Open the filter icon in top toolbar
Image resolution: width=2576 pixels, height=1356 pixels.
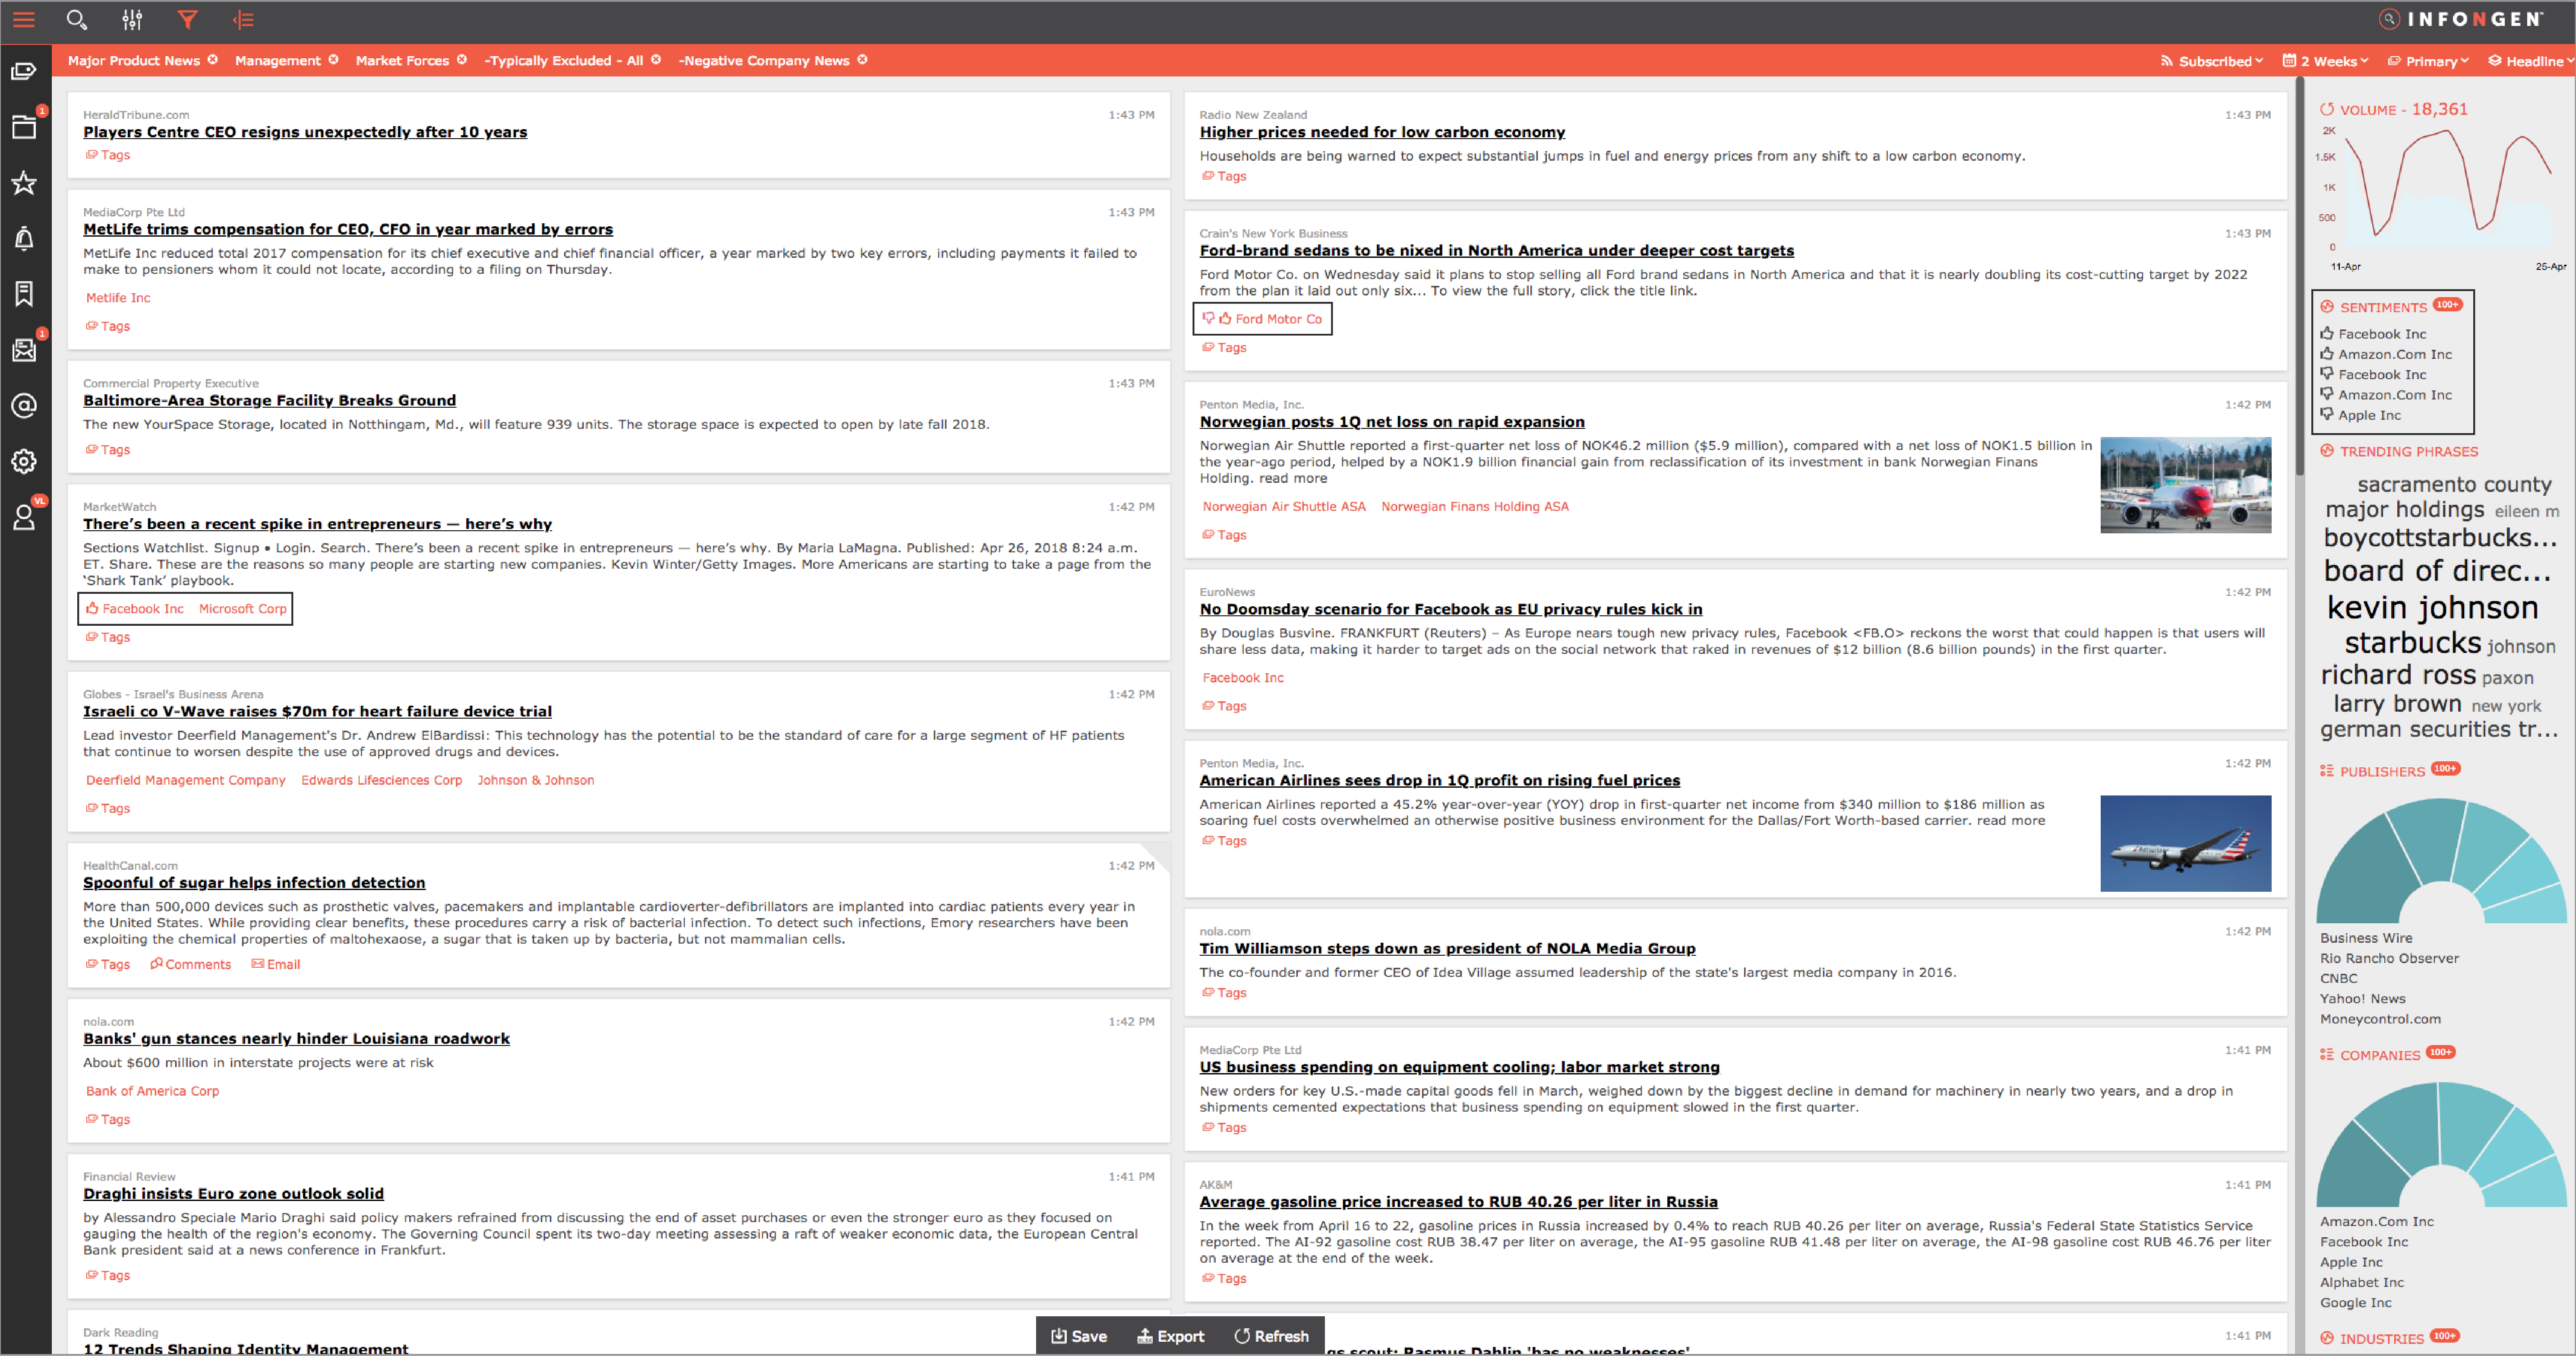[x=187, y=20]
